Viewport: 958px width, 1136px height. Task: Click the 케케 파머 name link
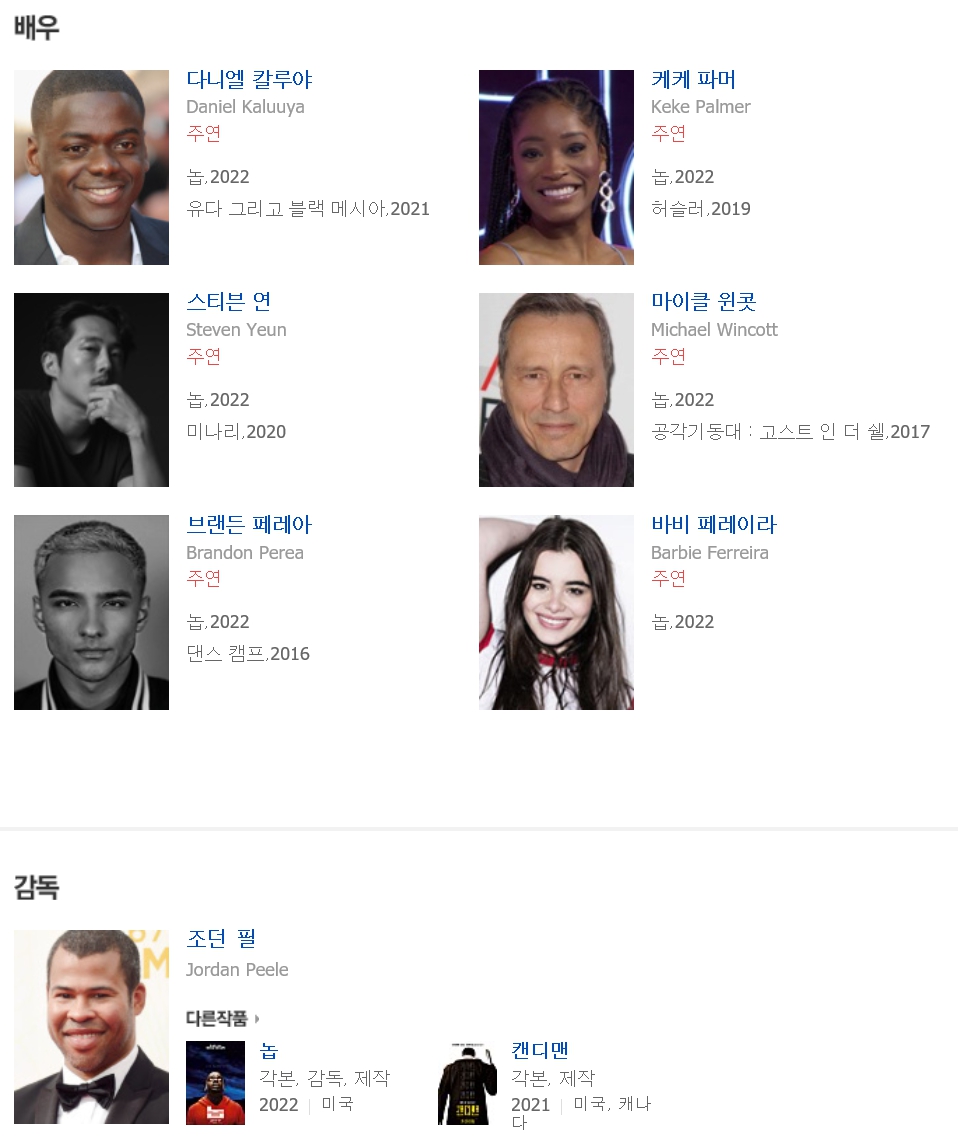(x=693, y=80)
